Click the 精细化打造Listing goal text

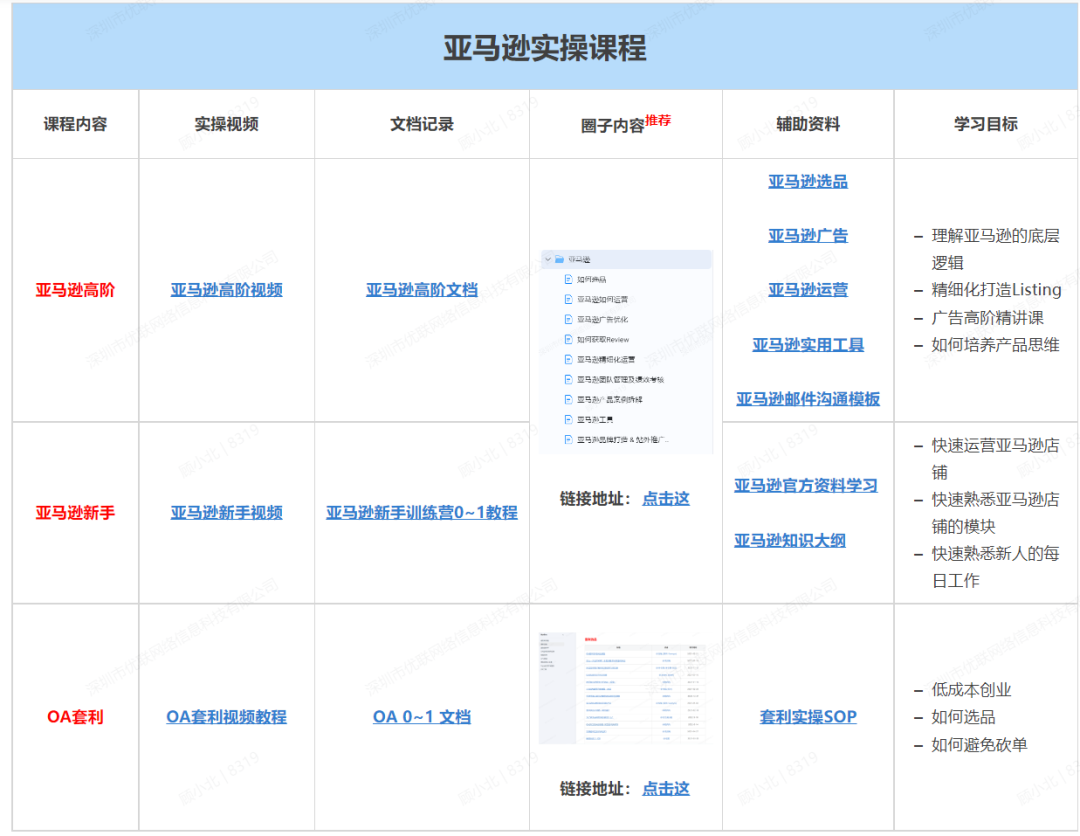pos(996,290)
